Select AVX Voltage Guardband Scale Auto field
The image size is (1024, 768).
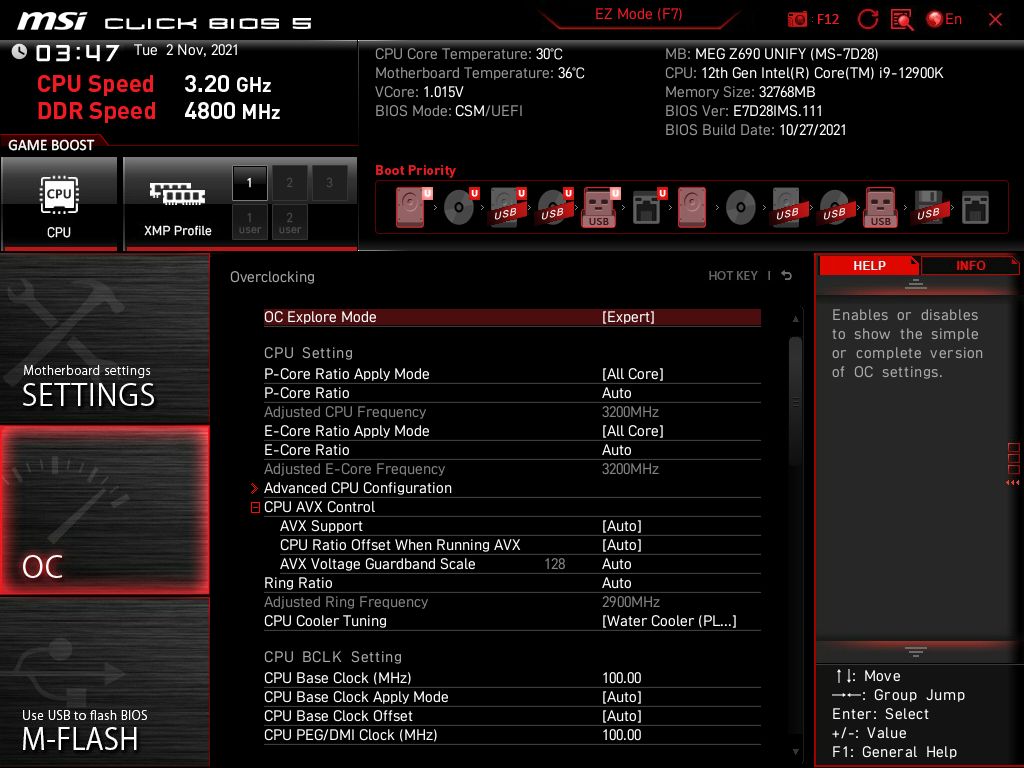(616, 564)
